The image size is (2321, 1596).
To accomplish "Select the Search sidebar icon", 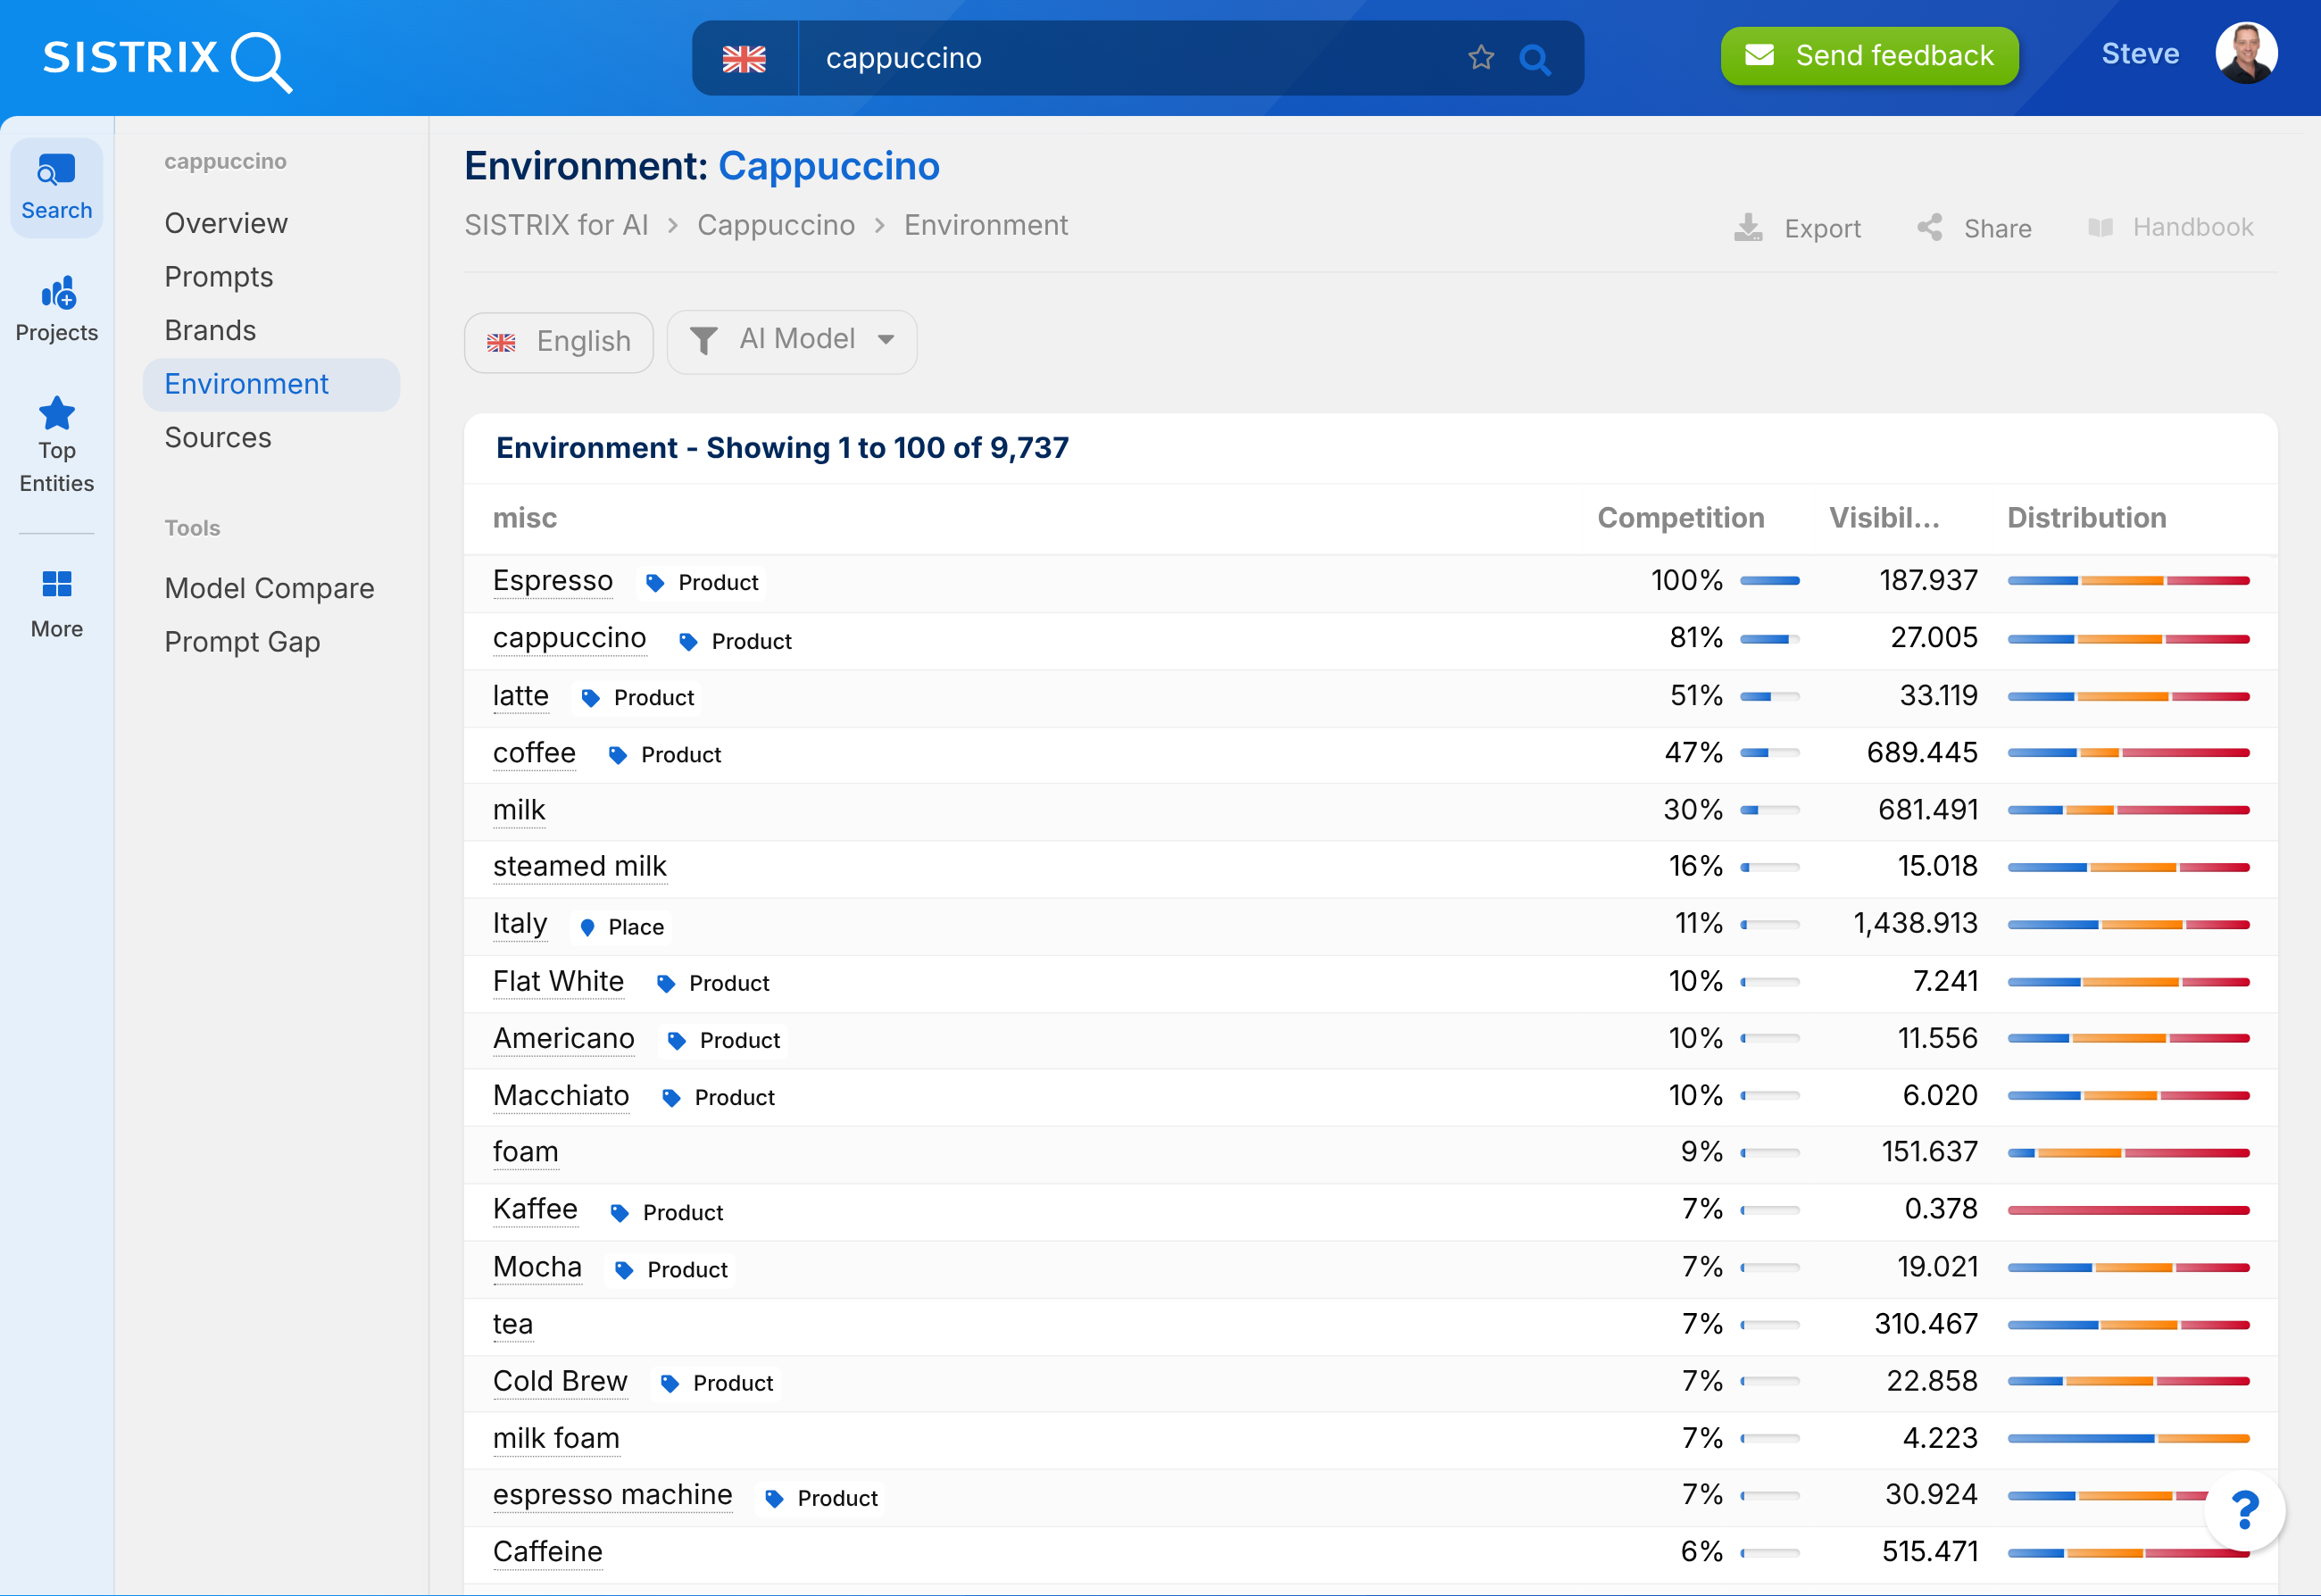I will point(57,187).
